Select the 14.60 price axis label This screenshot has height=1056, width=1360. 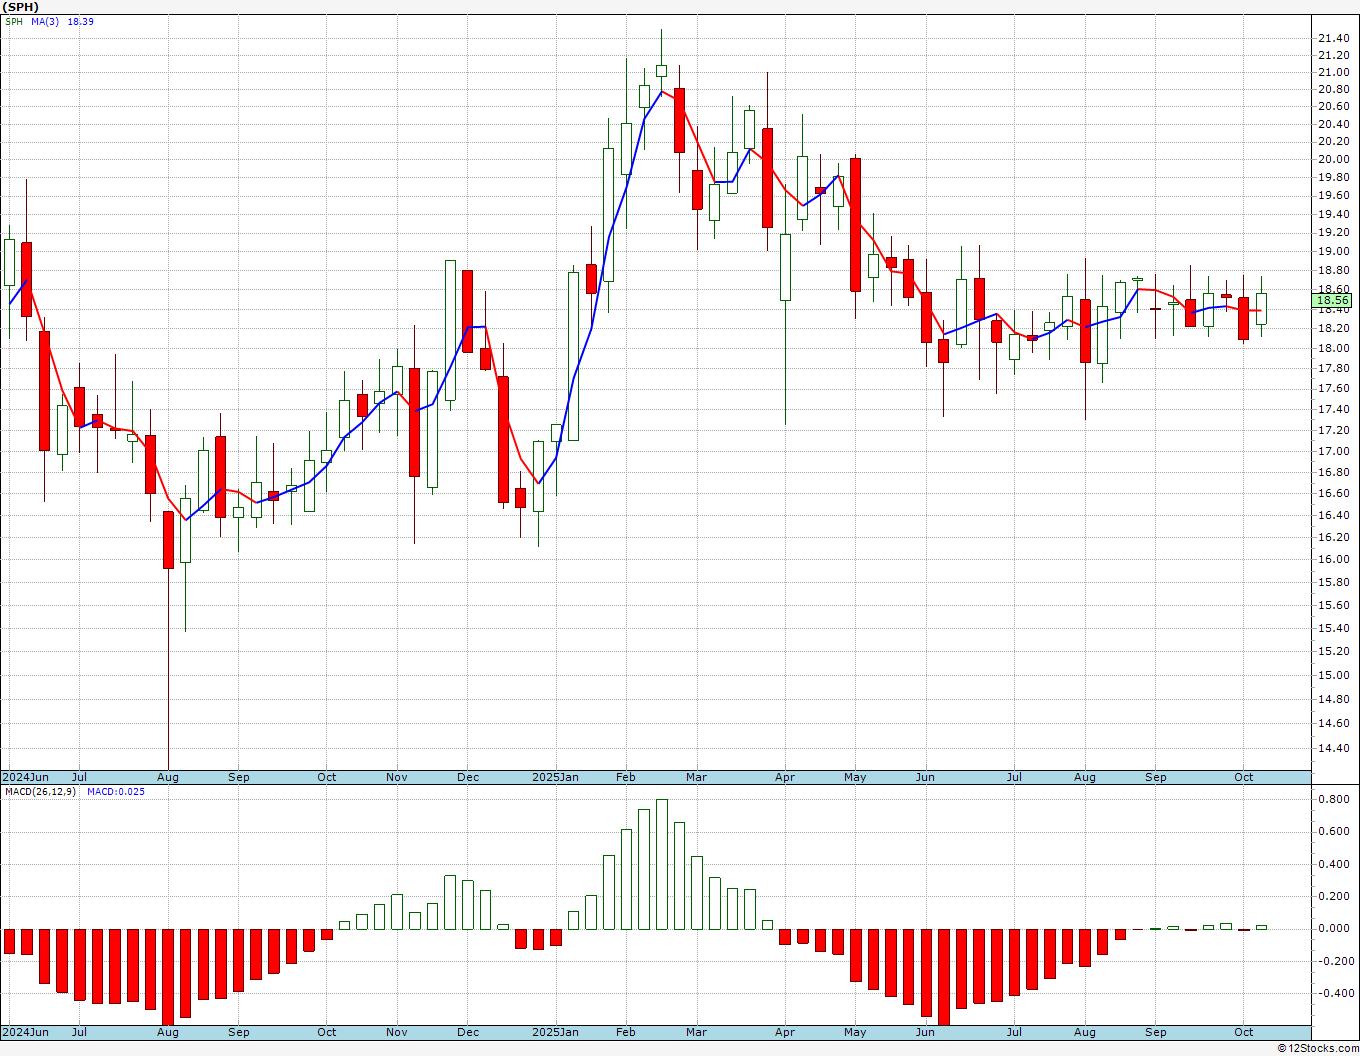click(1333, 724)
